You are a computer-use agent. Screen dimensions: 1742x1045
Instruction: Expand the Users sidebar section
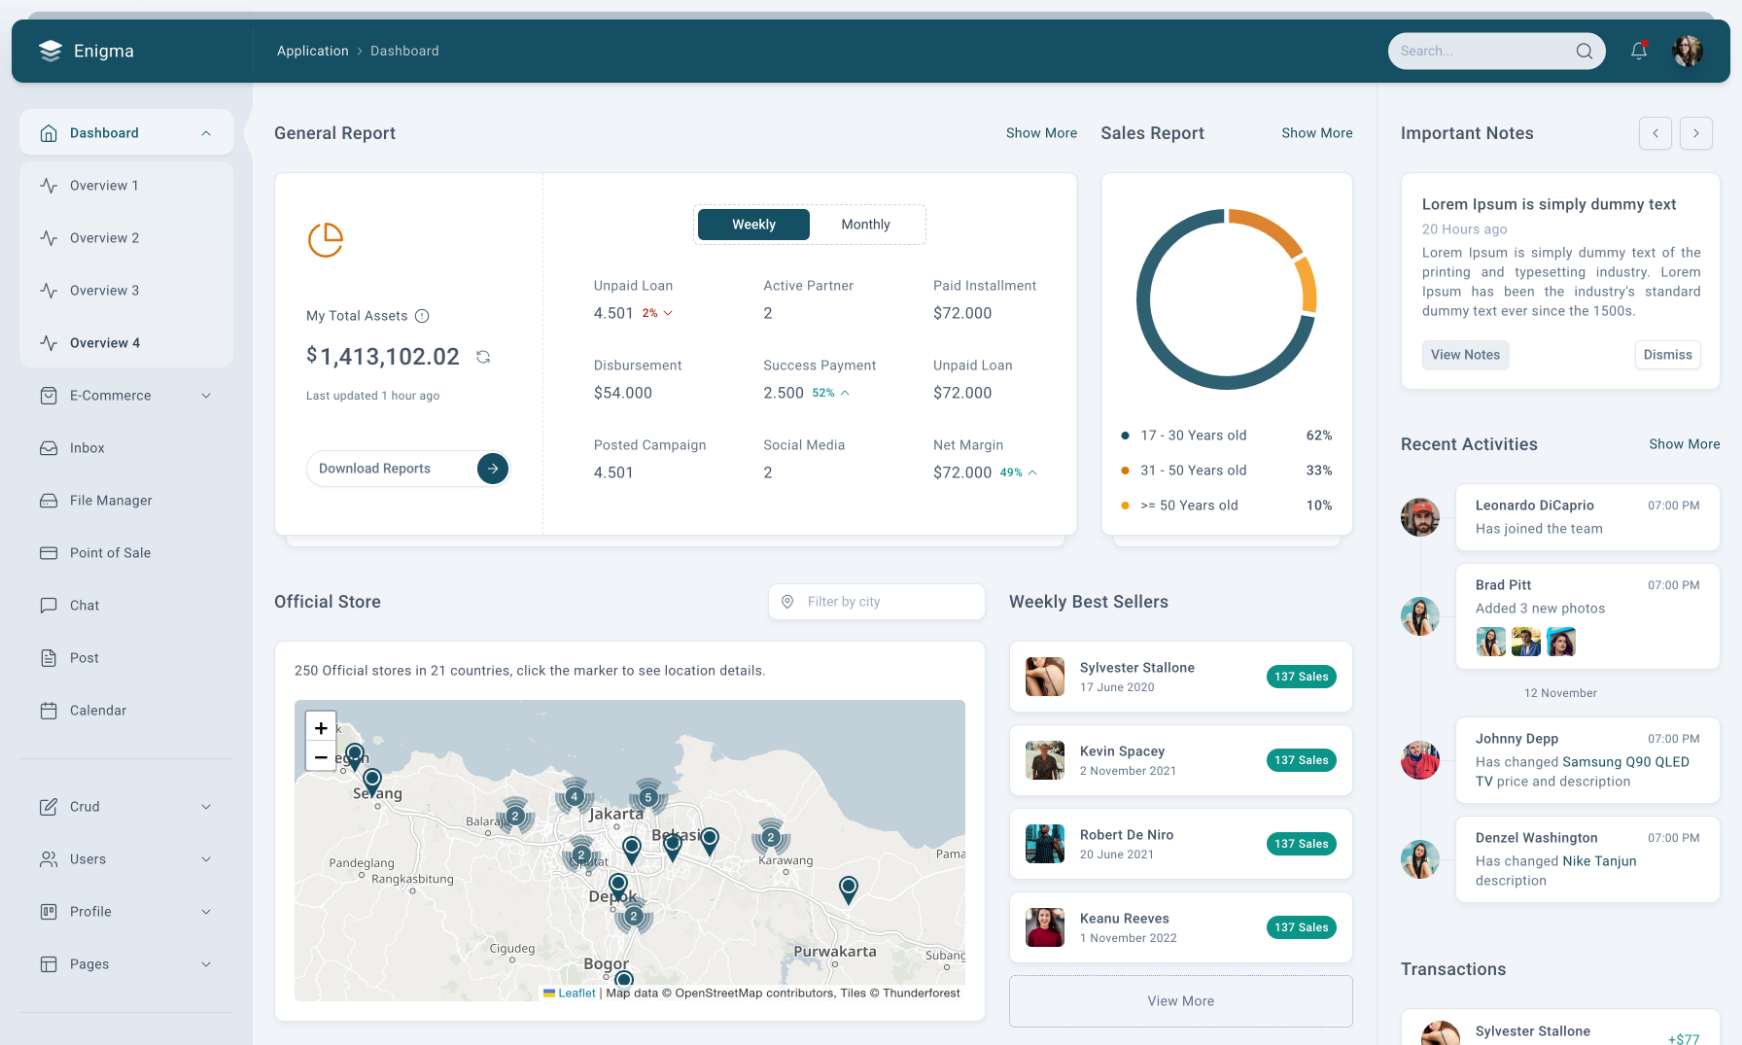pyautogui.click(x=88, y=858)
